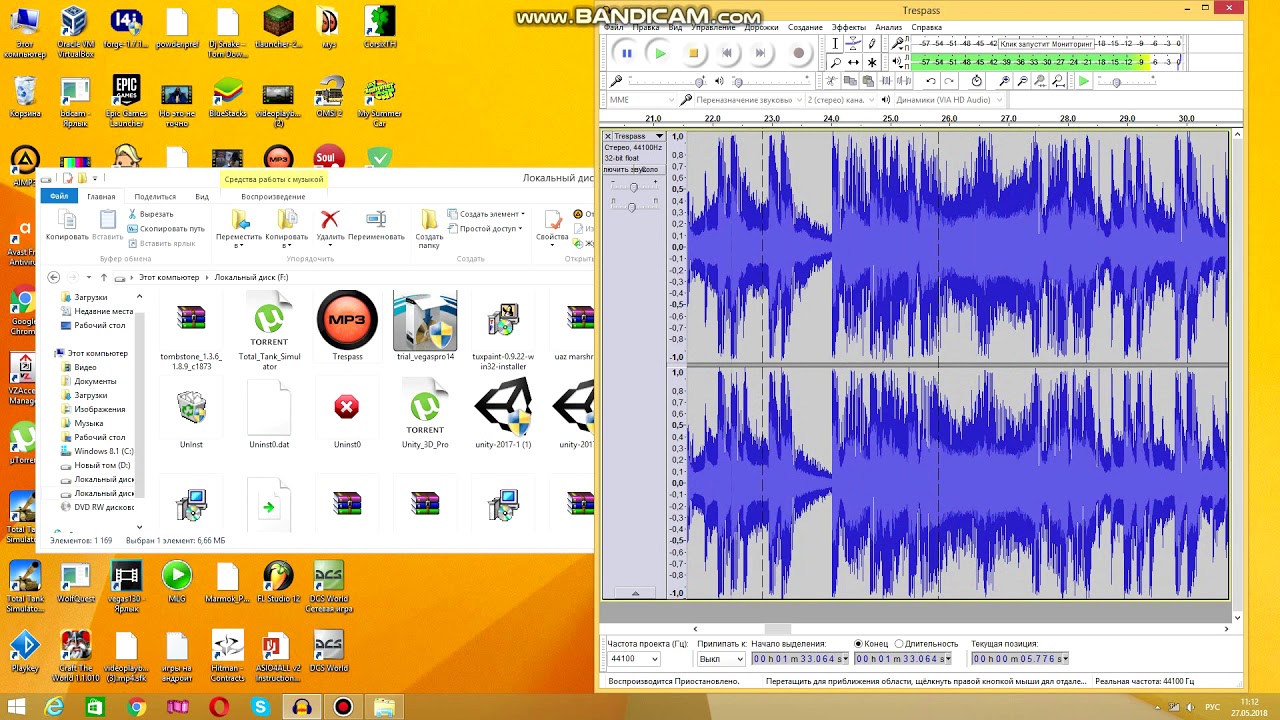The image size is (1280, 720).
Task: Open the Эффекты menu in Audacity
Action: point(848,27)
